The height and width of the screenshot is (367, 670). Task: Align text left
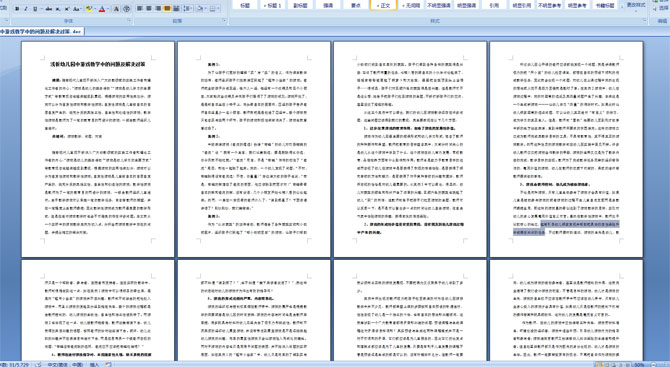tap(140, 9)
